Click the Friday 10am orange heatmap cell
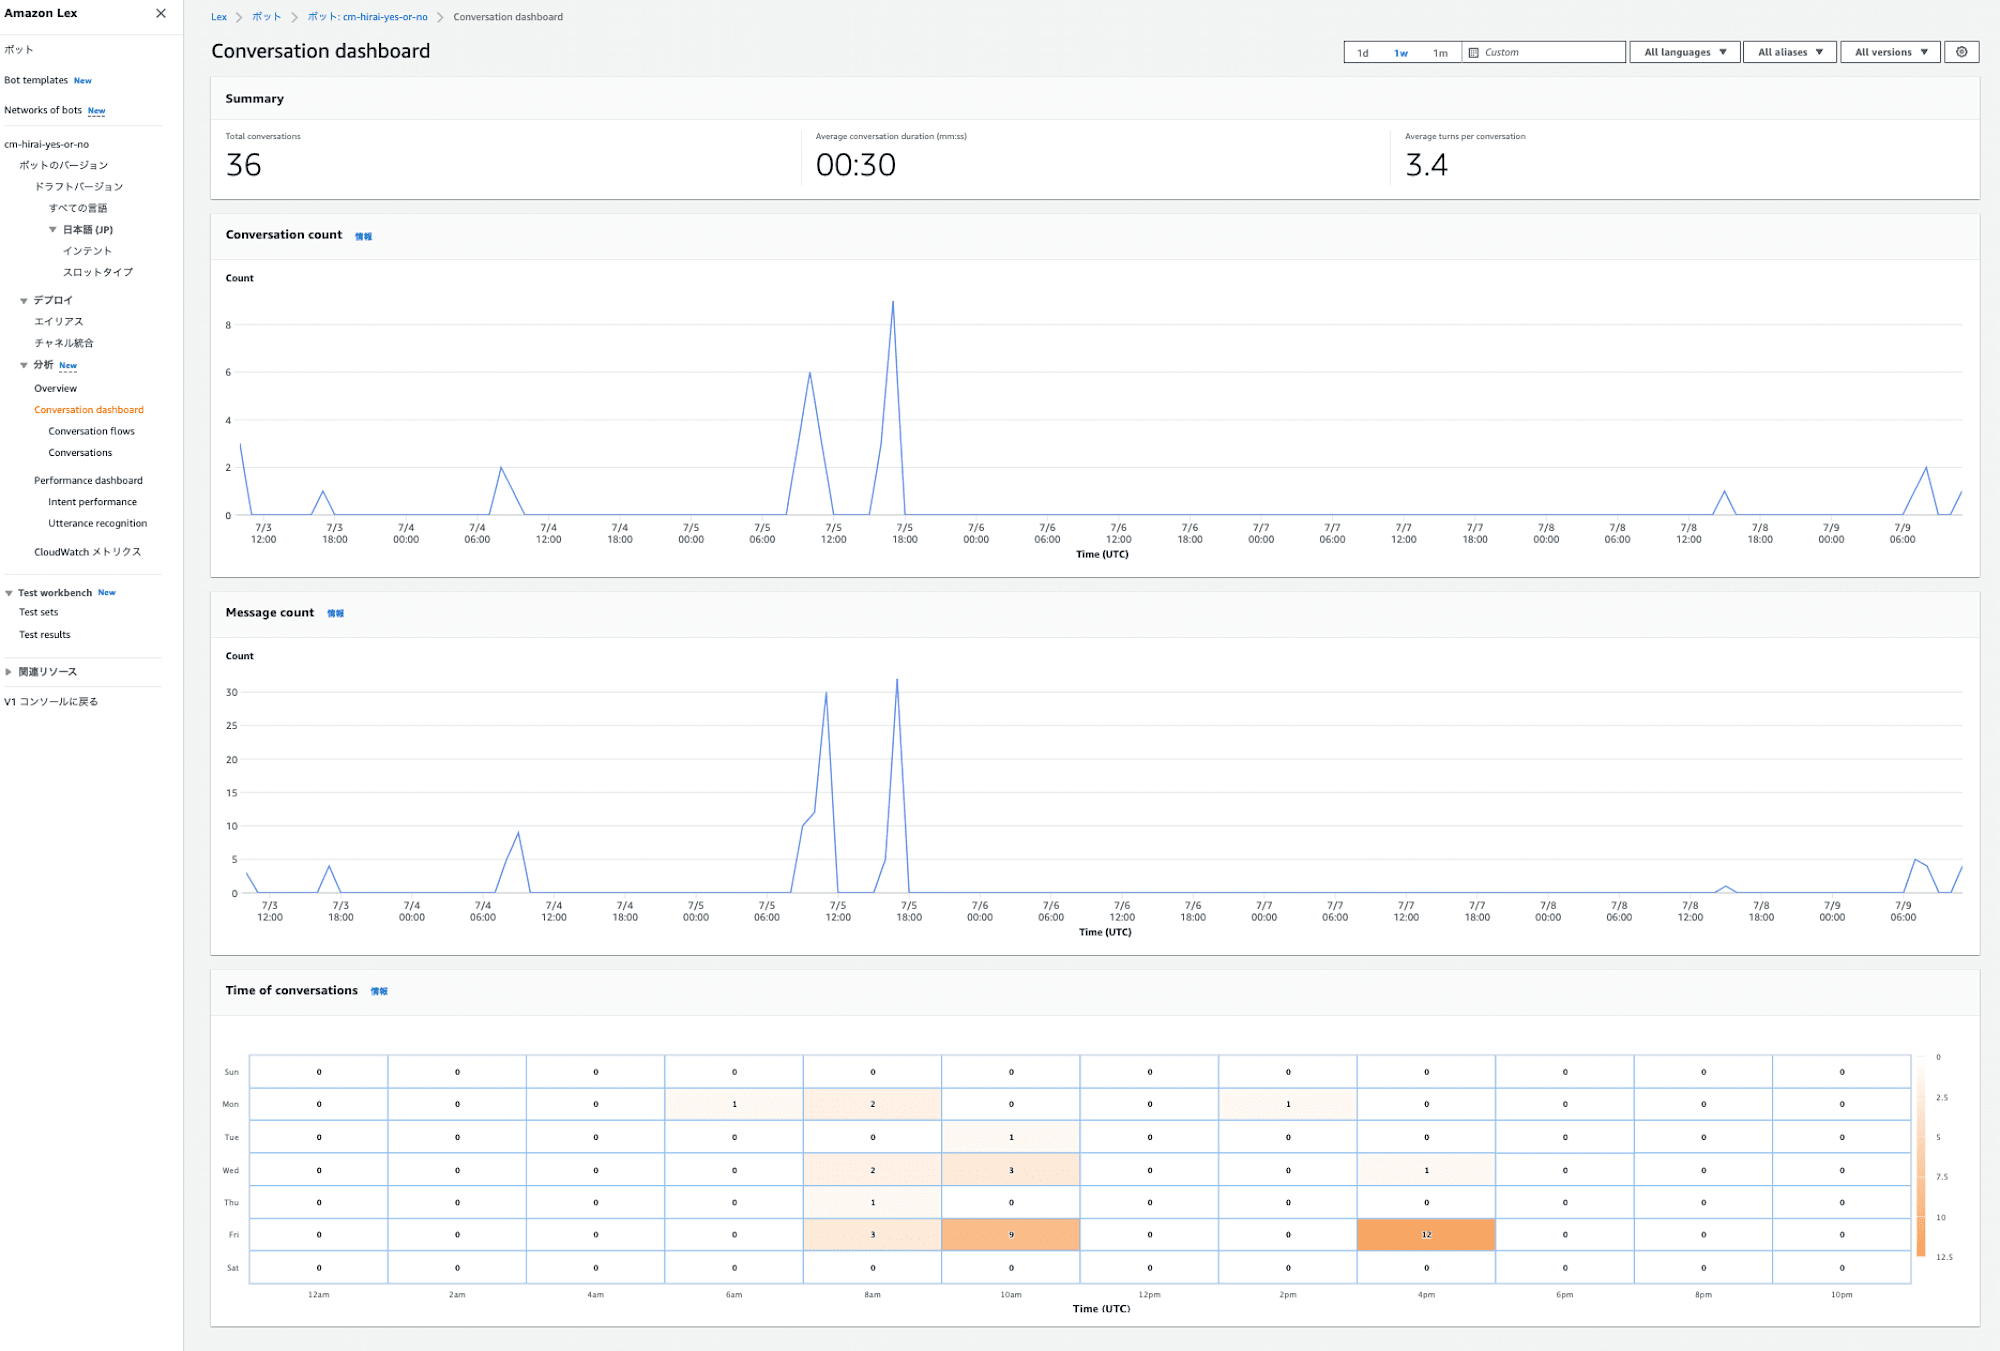 [1010, 1235]
